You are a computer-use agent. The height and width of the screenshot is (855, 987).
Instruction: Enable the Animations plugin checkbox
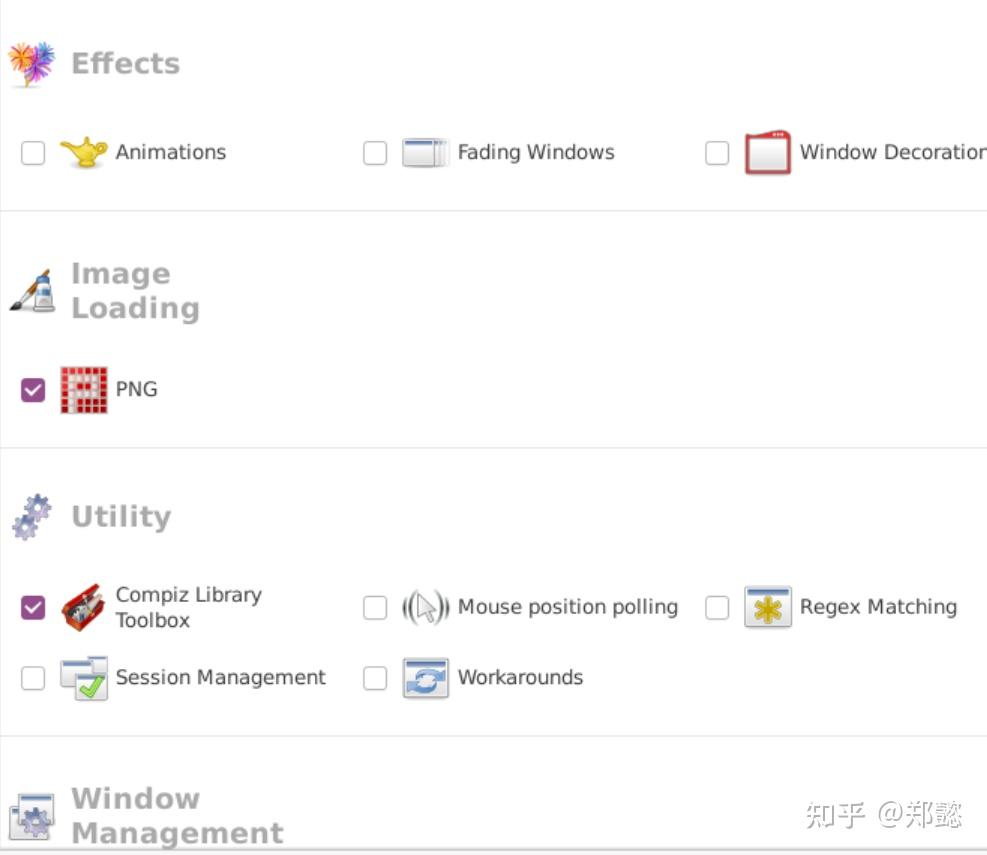pyautogui.click(x=33, y=152)
